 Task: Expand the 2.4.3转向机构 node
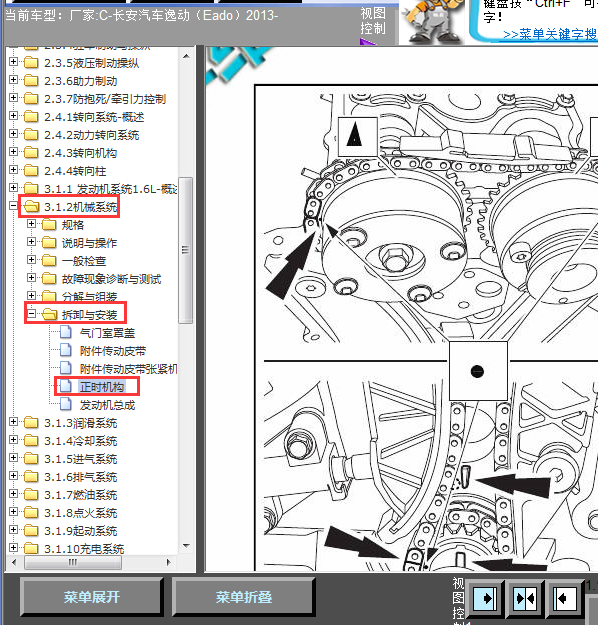pos(14,152)
